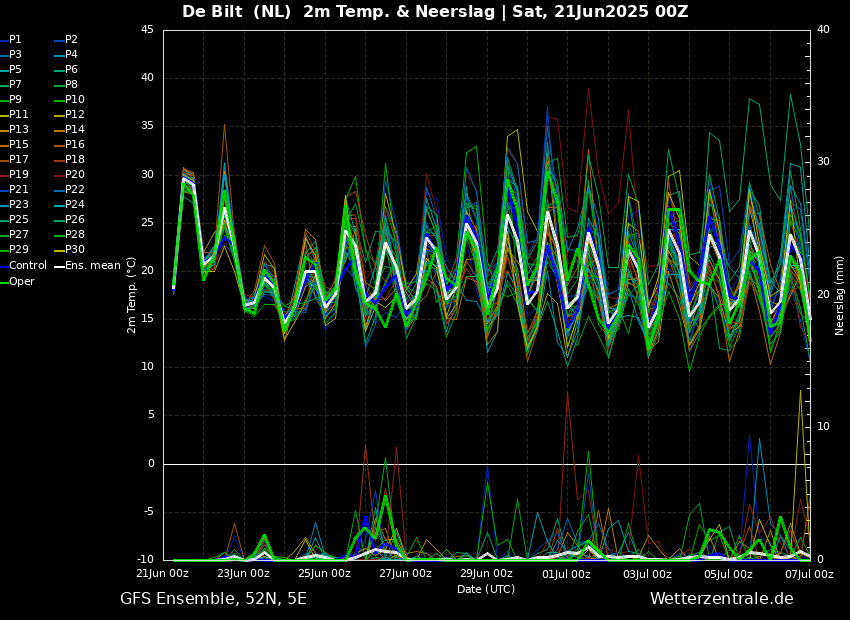Screen dimensions: 850x620
Task: Click the P24 legend entry
Action: pos(75,205)
